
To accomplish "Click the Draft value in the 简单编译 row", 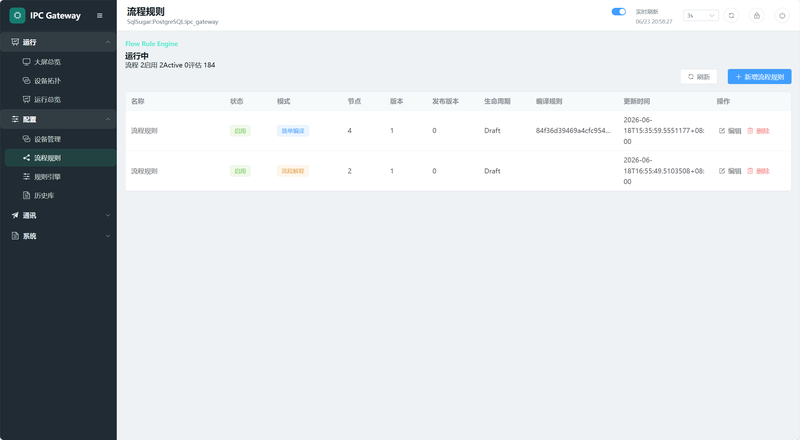I will (492, 131).
